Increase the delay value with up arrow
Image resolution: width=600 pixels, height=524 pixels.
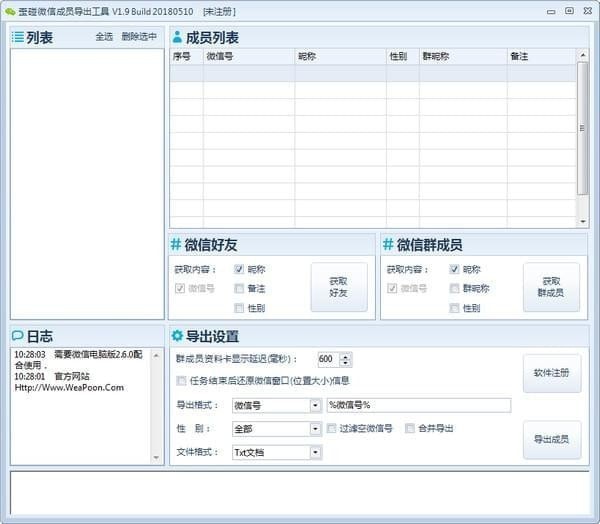pos(346,355)
